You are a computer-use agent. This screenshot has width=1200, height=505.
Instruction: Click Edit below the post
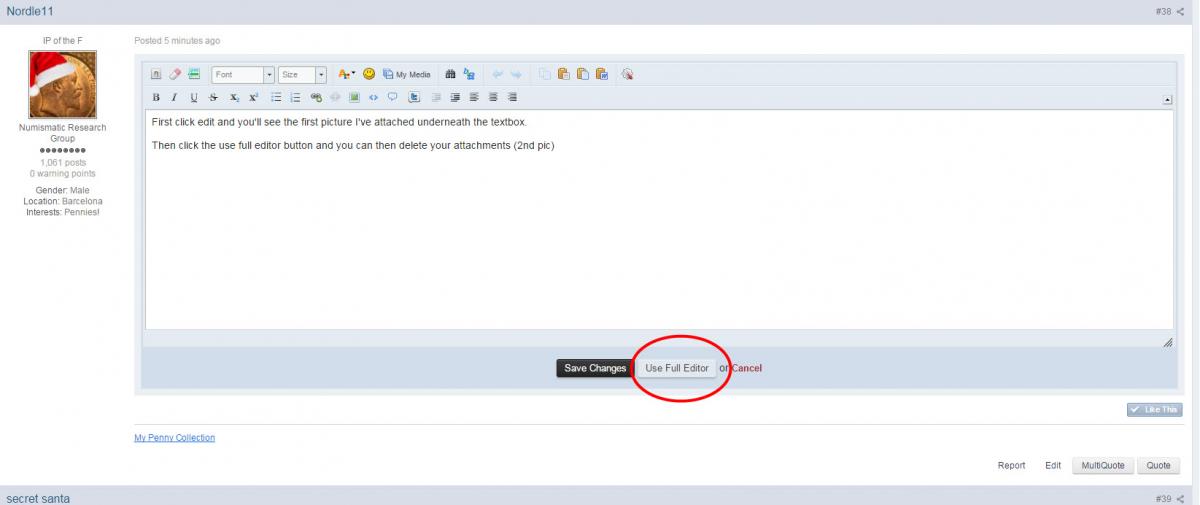[1053, 465]
